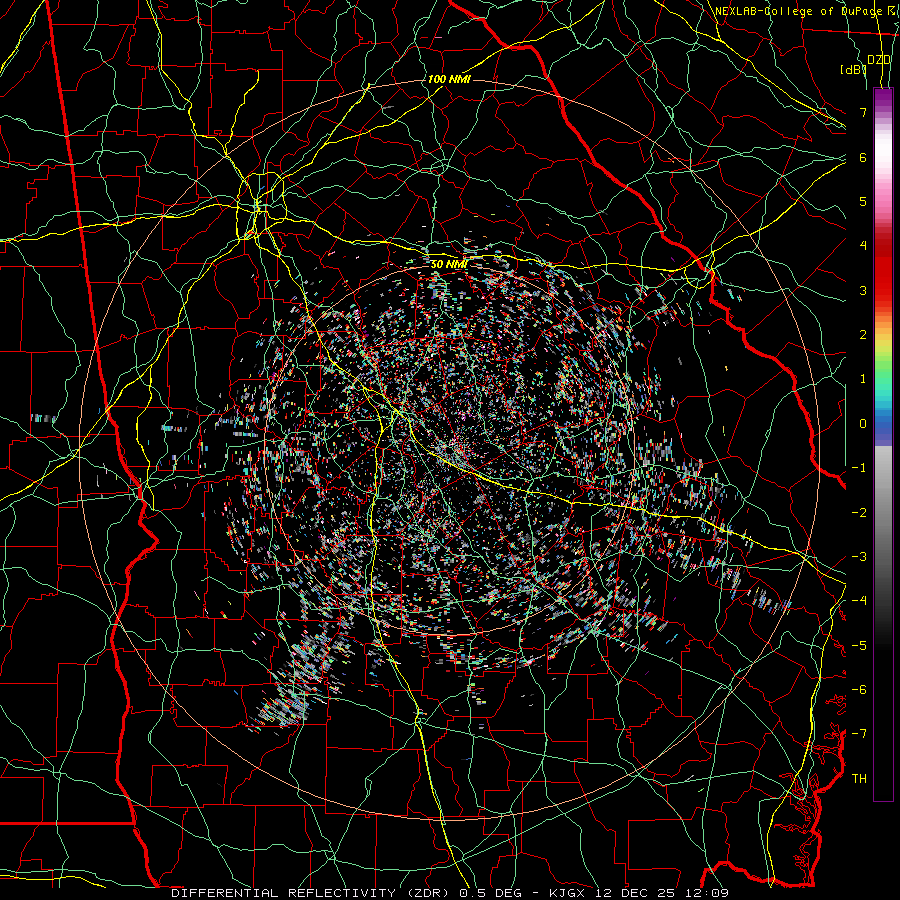900x900 pixels.
Task: Click the "100 NMI" range ring label
Action: tap(449, 79)
